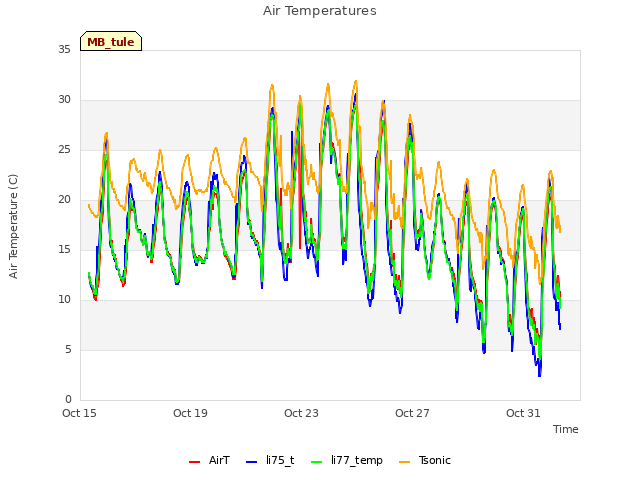
Task: Click the 15 y-axis tick label
Action: tap(64, 250)
